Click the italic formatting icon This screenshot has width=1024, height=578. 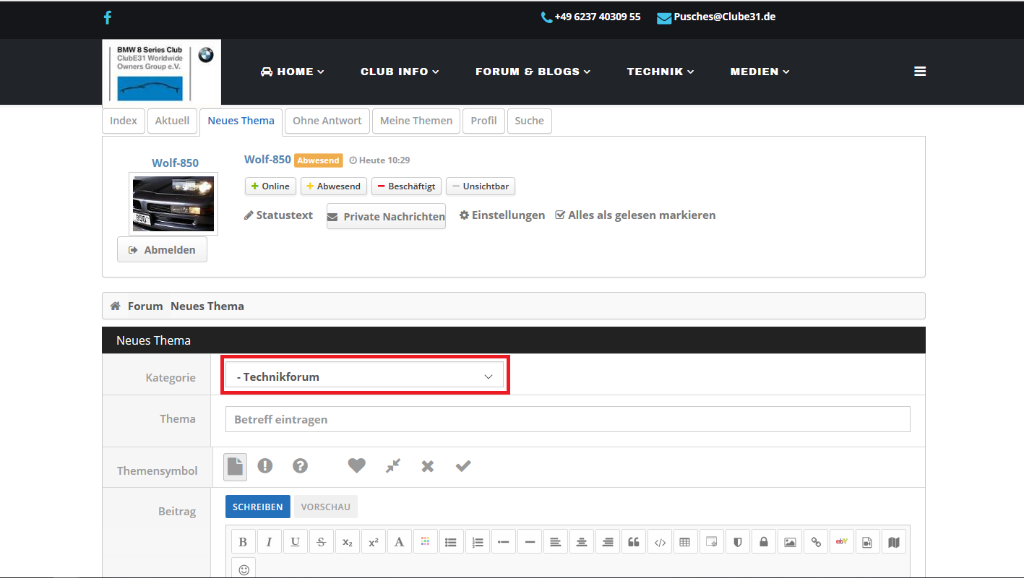coord(269,542)
